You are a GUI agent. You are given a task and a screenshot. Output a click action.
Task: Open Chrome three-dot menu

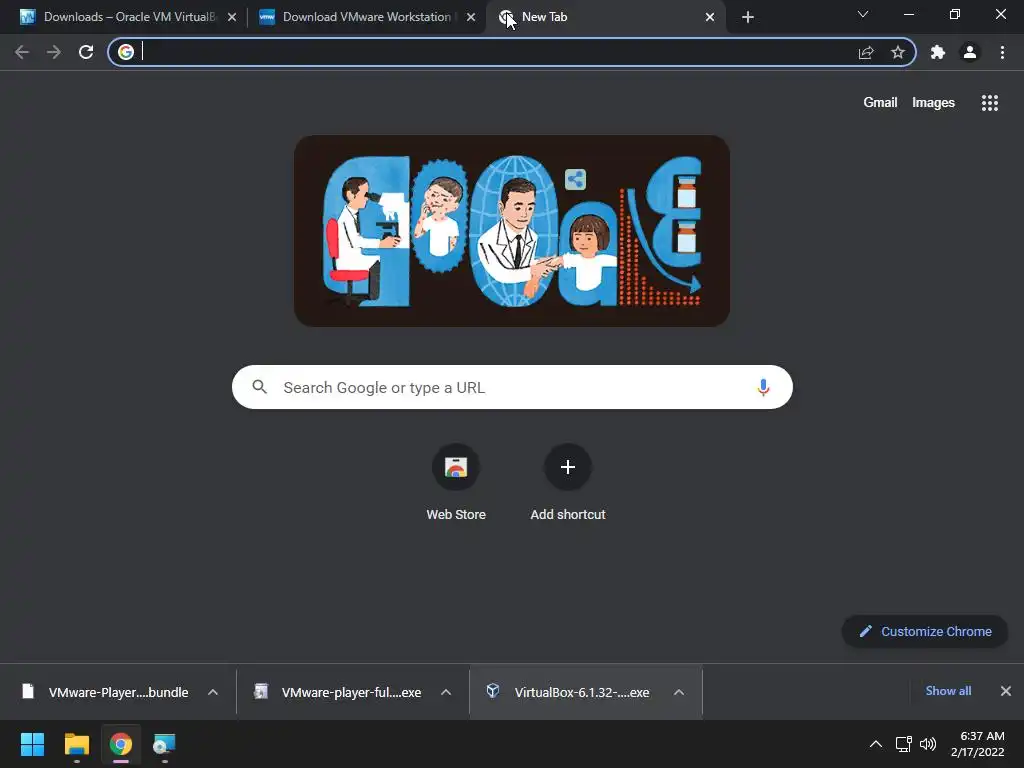click(1002, 52)
